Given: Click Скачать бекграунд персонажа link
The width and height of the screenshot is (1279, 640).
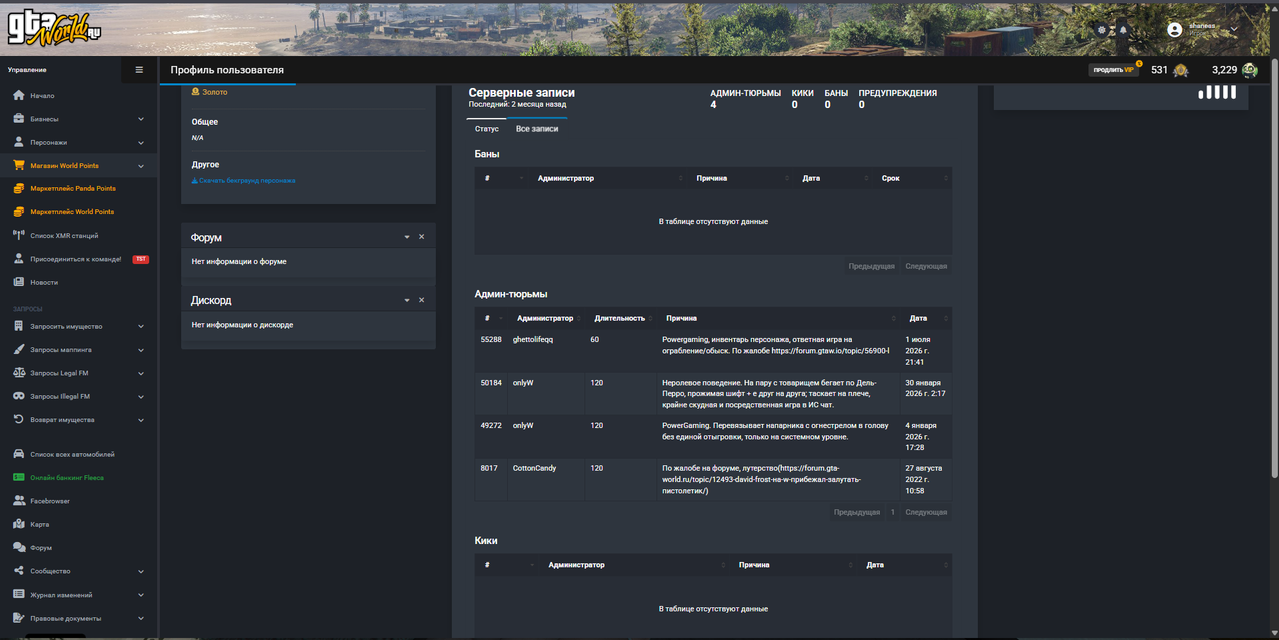Looking at the screenshot, I should pos(243,181).
